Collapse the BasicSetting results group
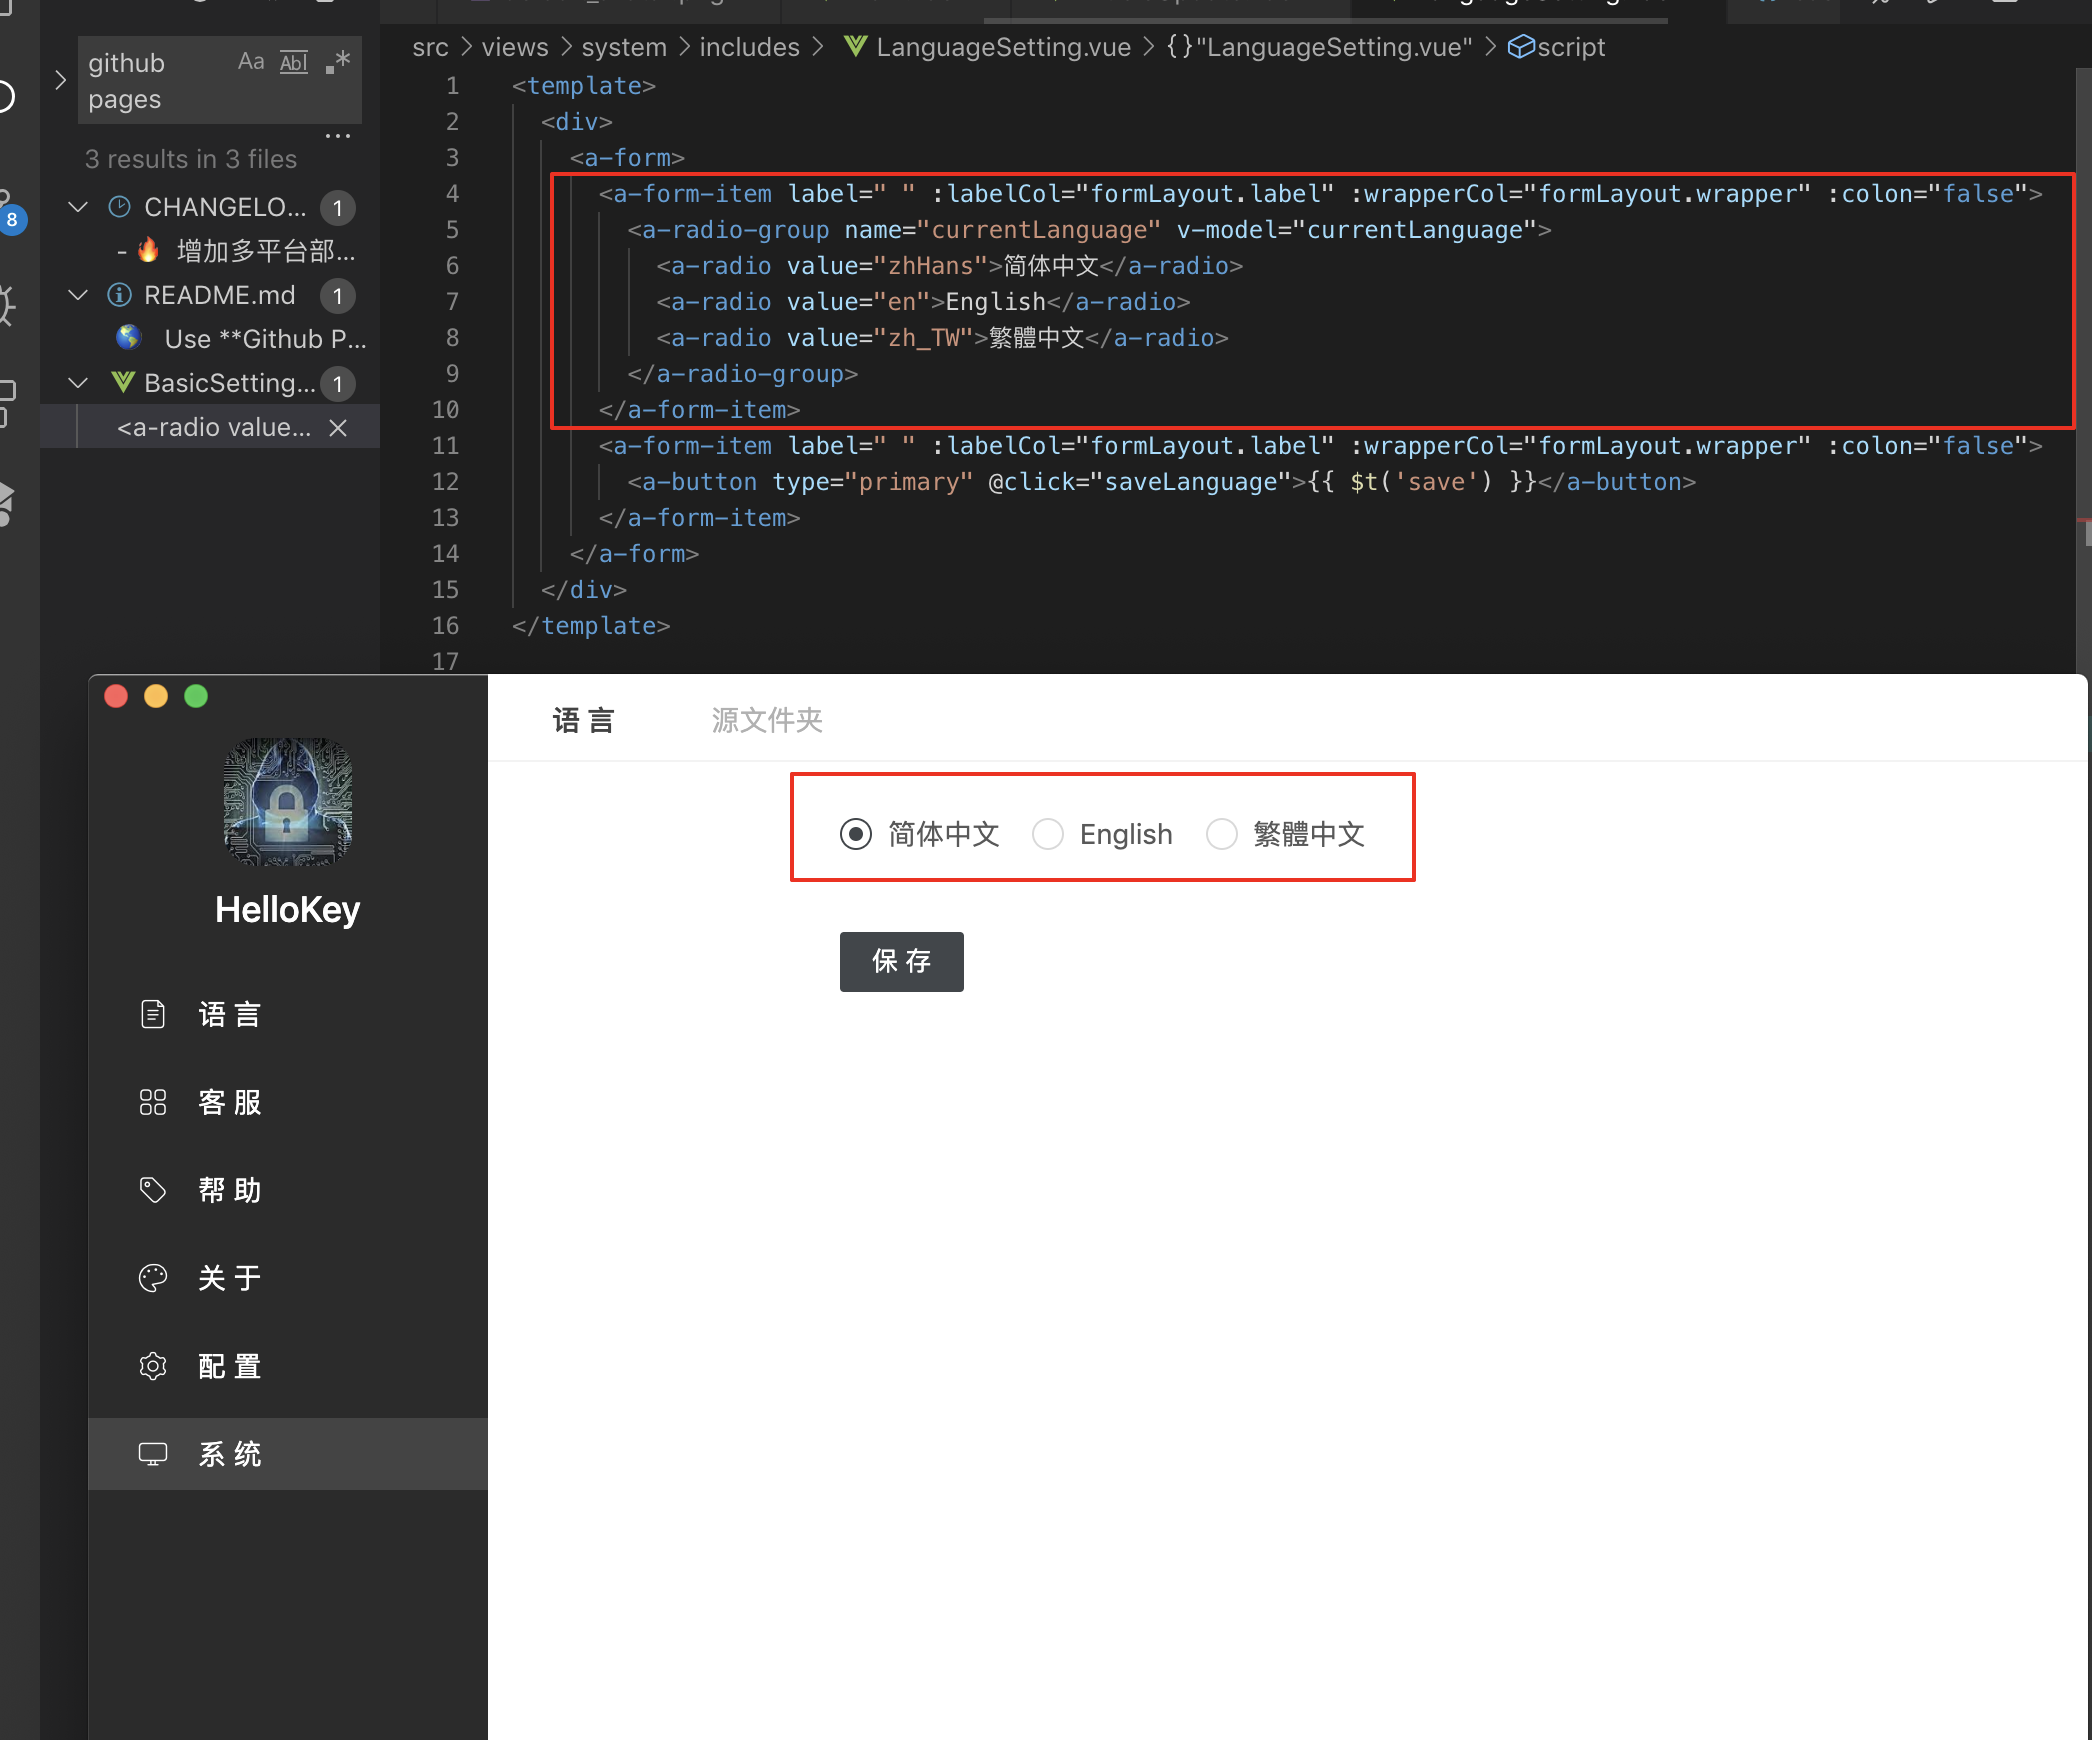The width and height of the screenshot is (2092, 1740). click(78, 383)
